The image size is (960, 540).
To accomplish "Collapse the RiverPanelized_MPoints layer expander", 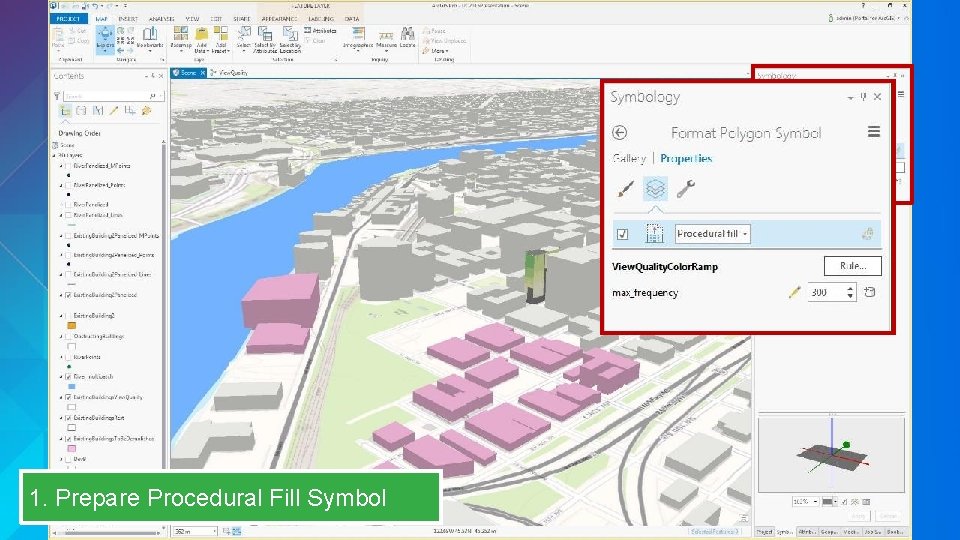I will tap(61, 166).
